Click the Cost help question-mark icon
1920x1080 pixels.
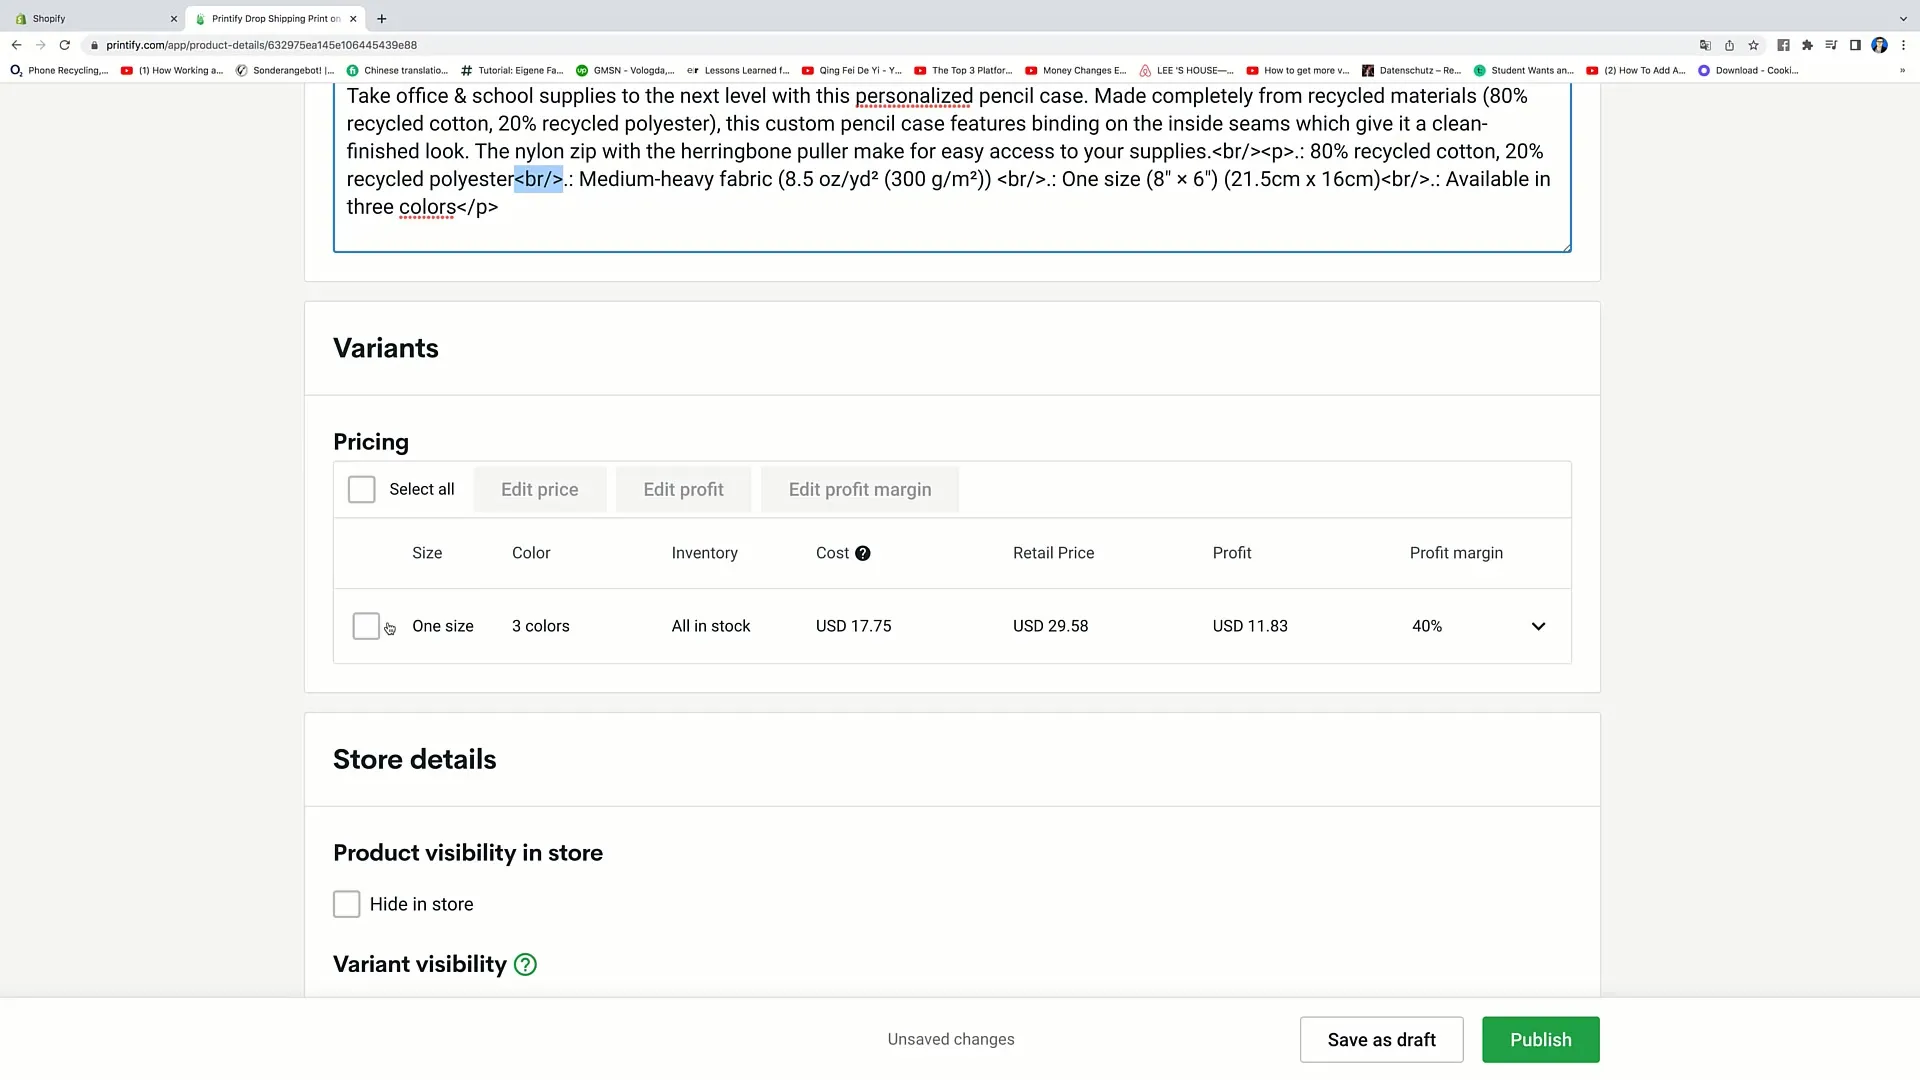coord(862,553)
